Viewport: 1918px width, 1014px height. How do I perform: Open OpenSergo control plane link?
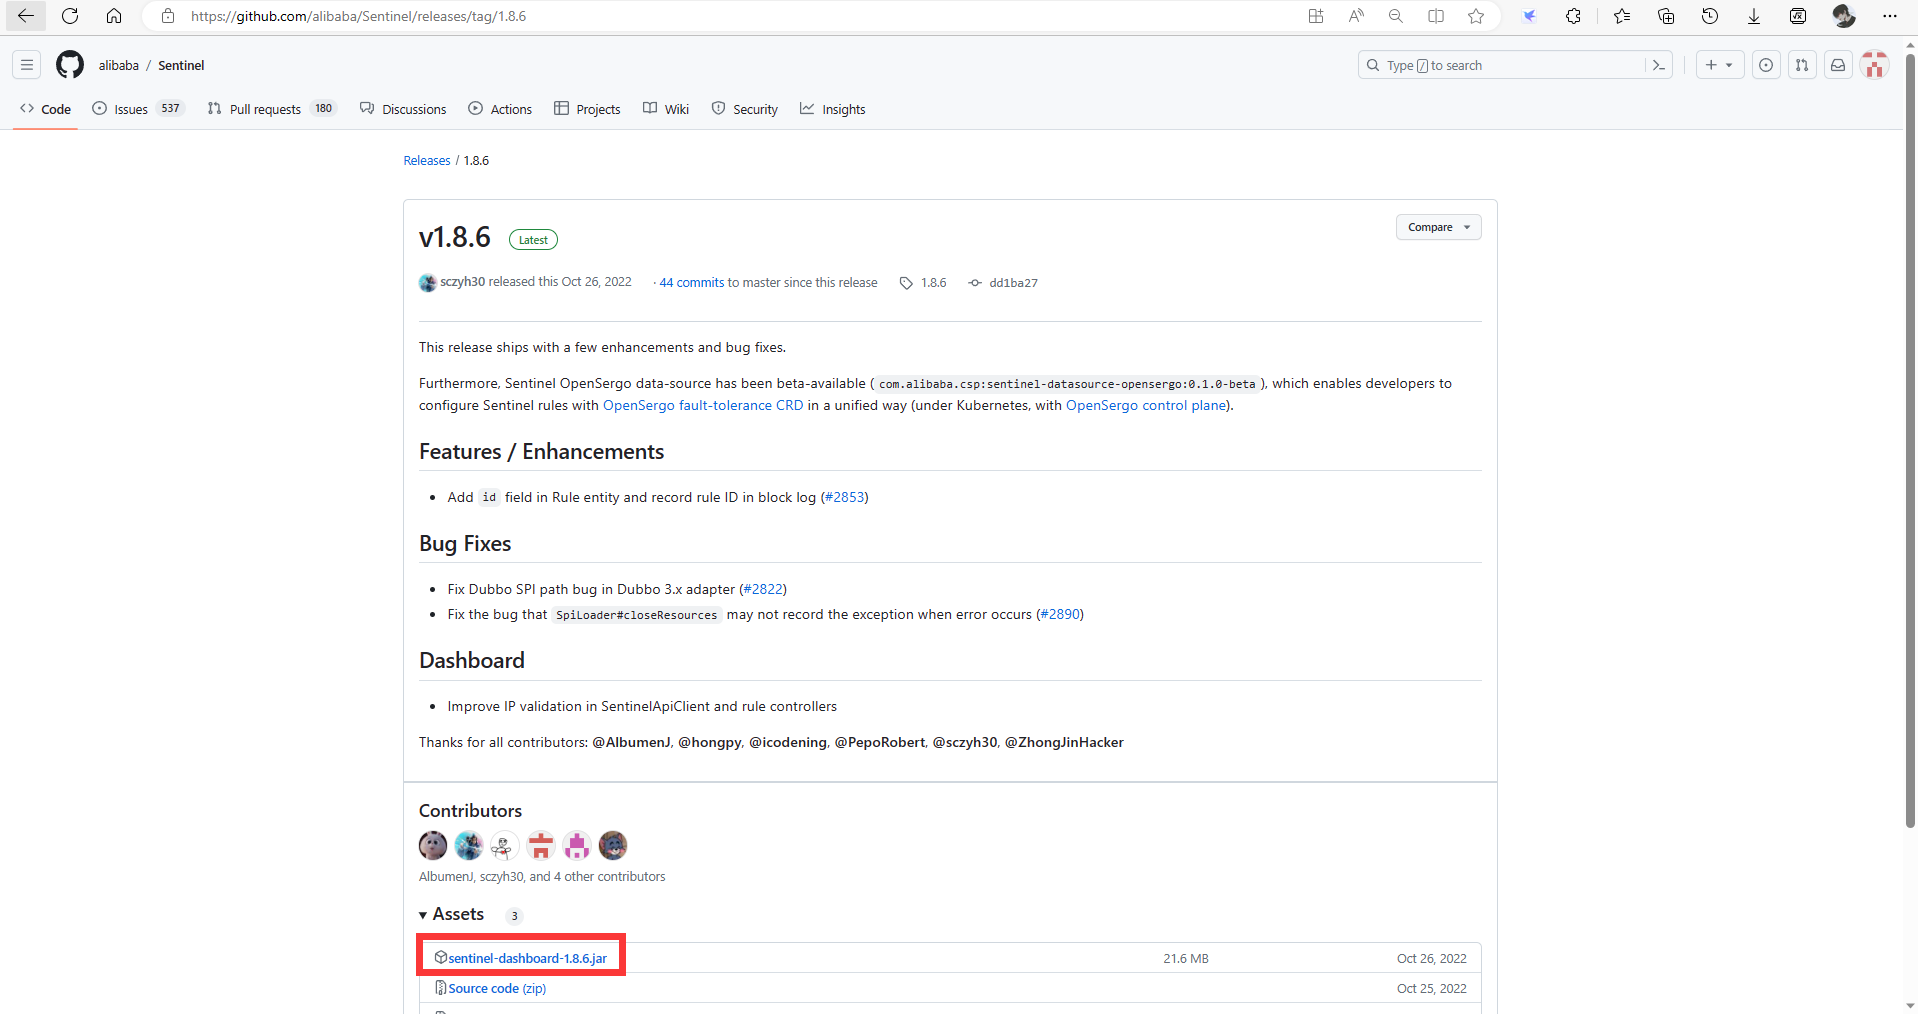(1146, 405)
